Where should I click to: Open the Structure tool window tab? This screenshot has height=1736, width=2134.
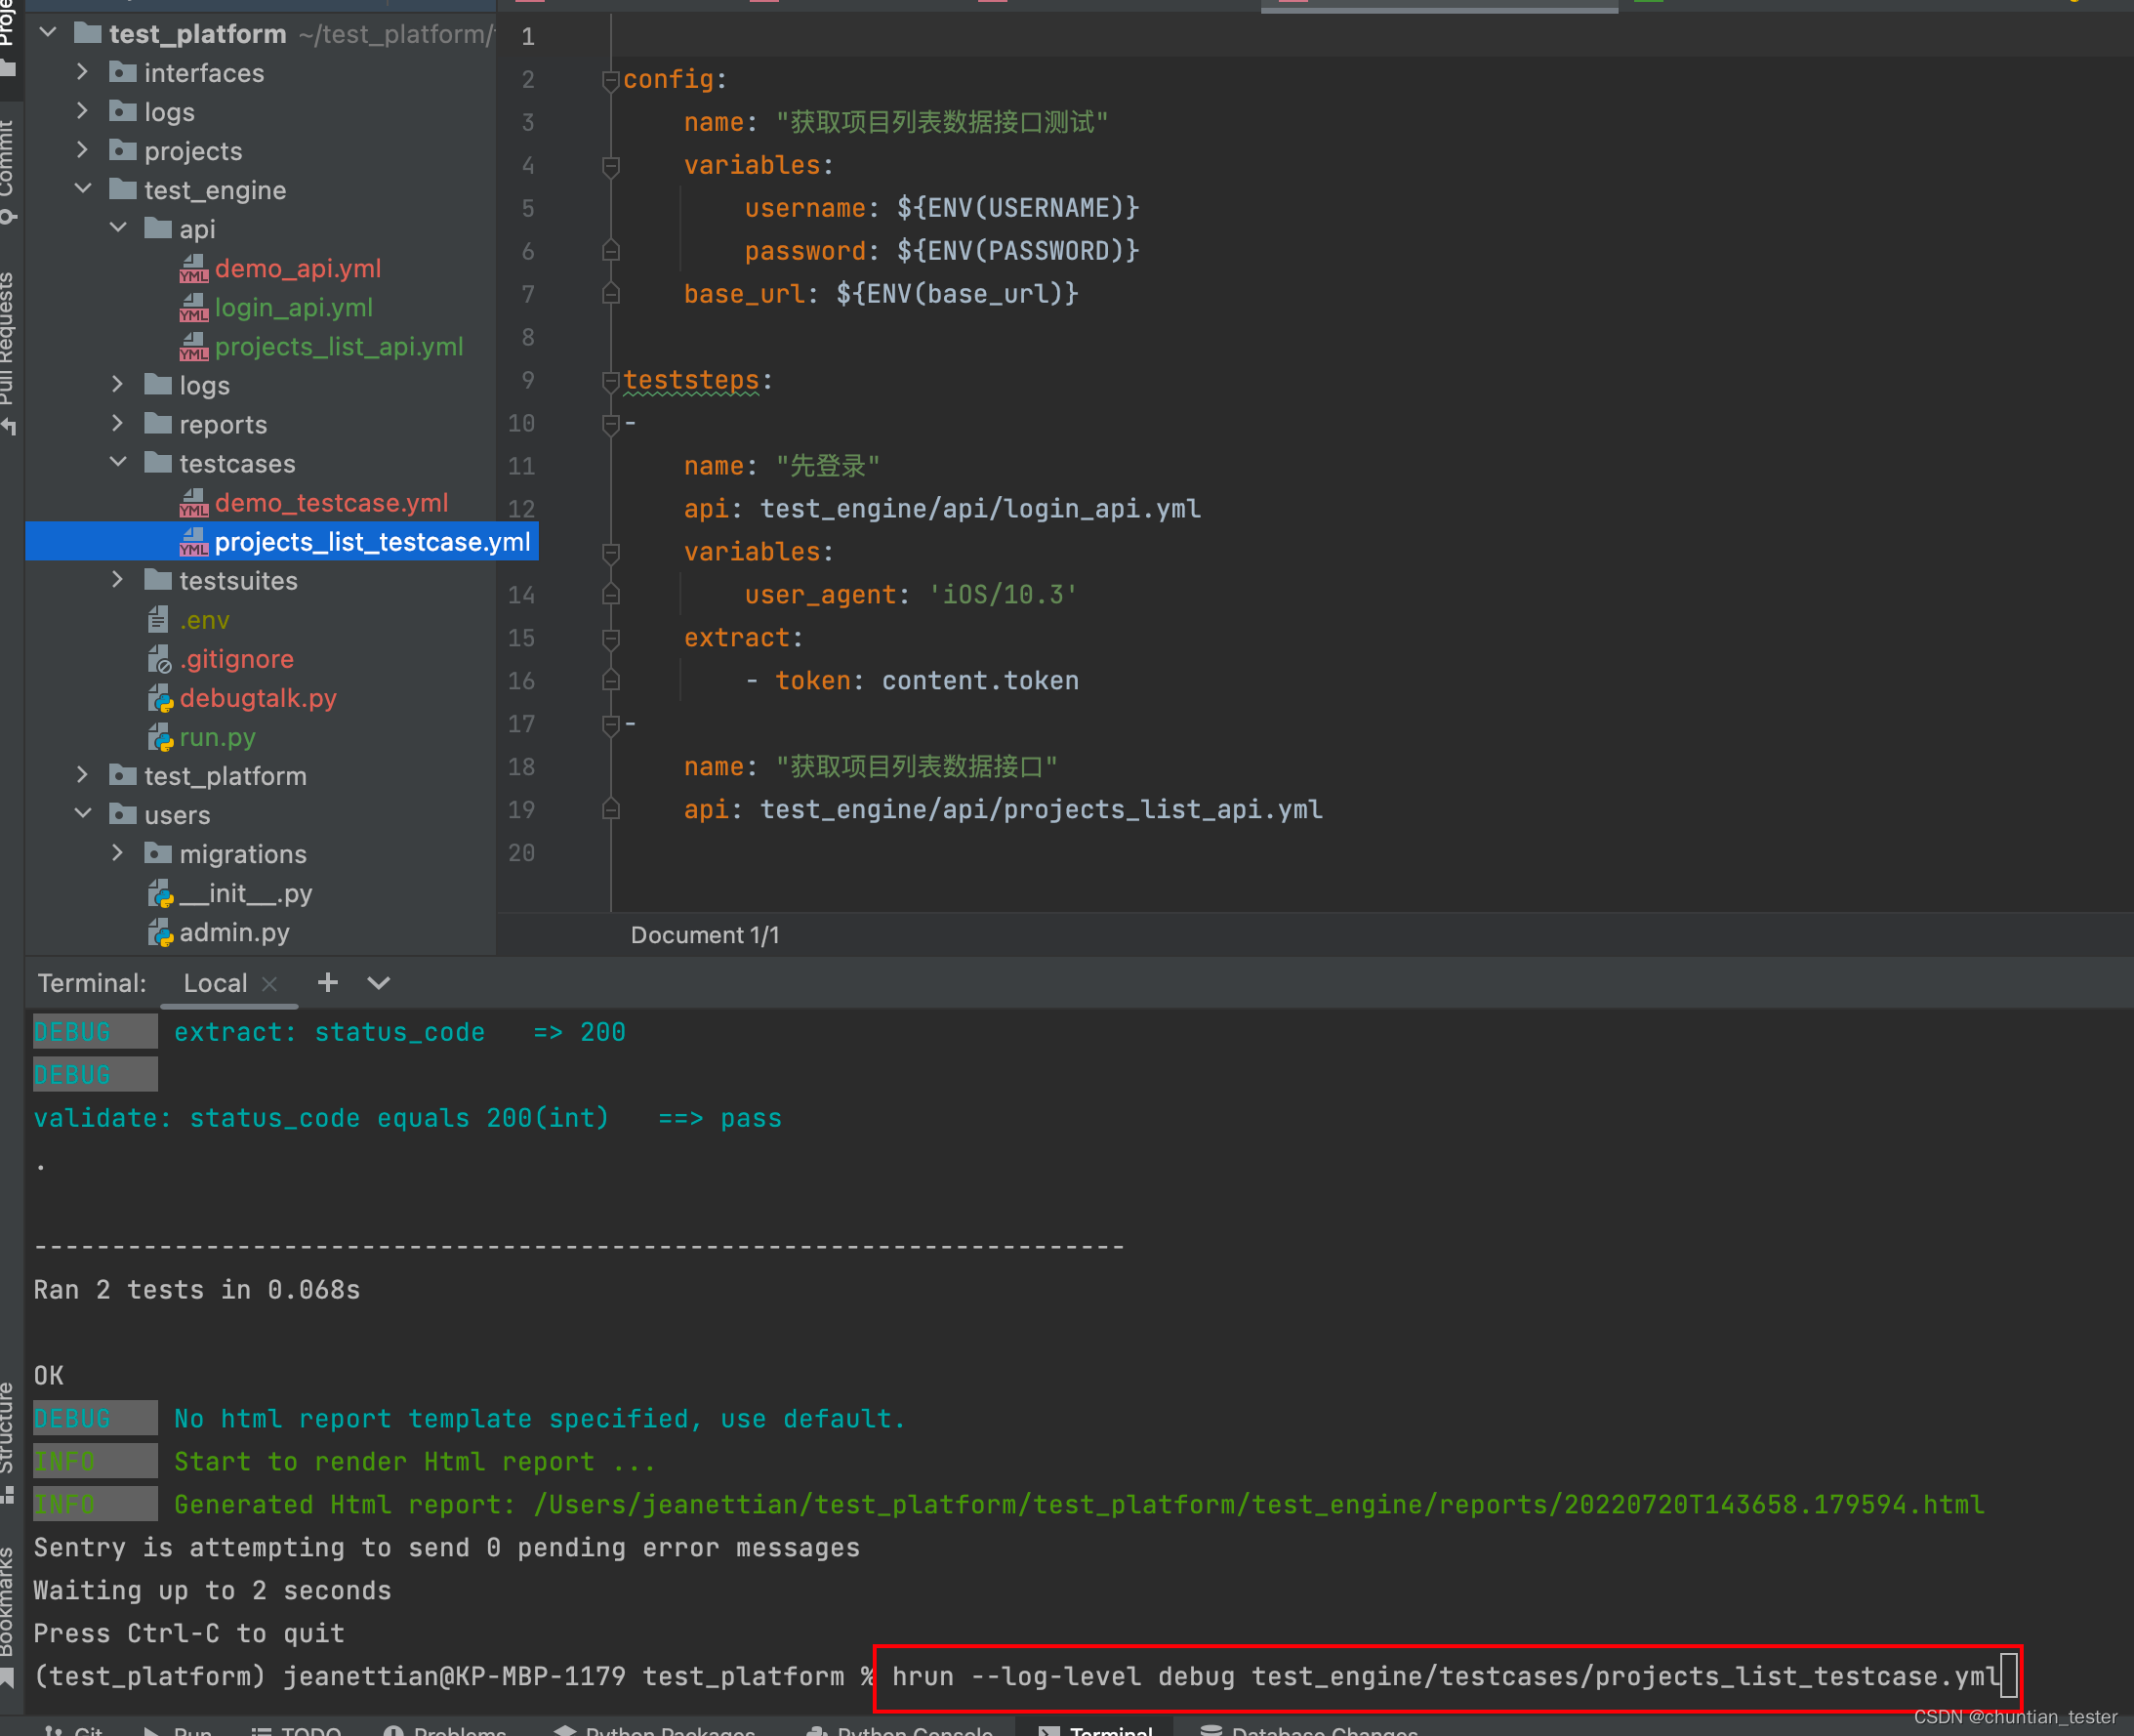(8, 1430)
